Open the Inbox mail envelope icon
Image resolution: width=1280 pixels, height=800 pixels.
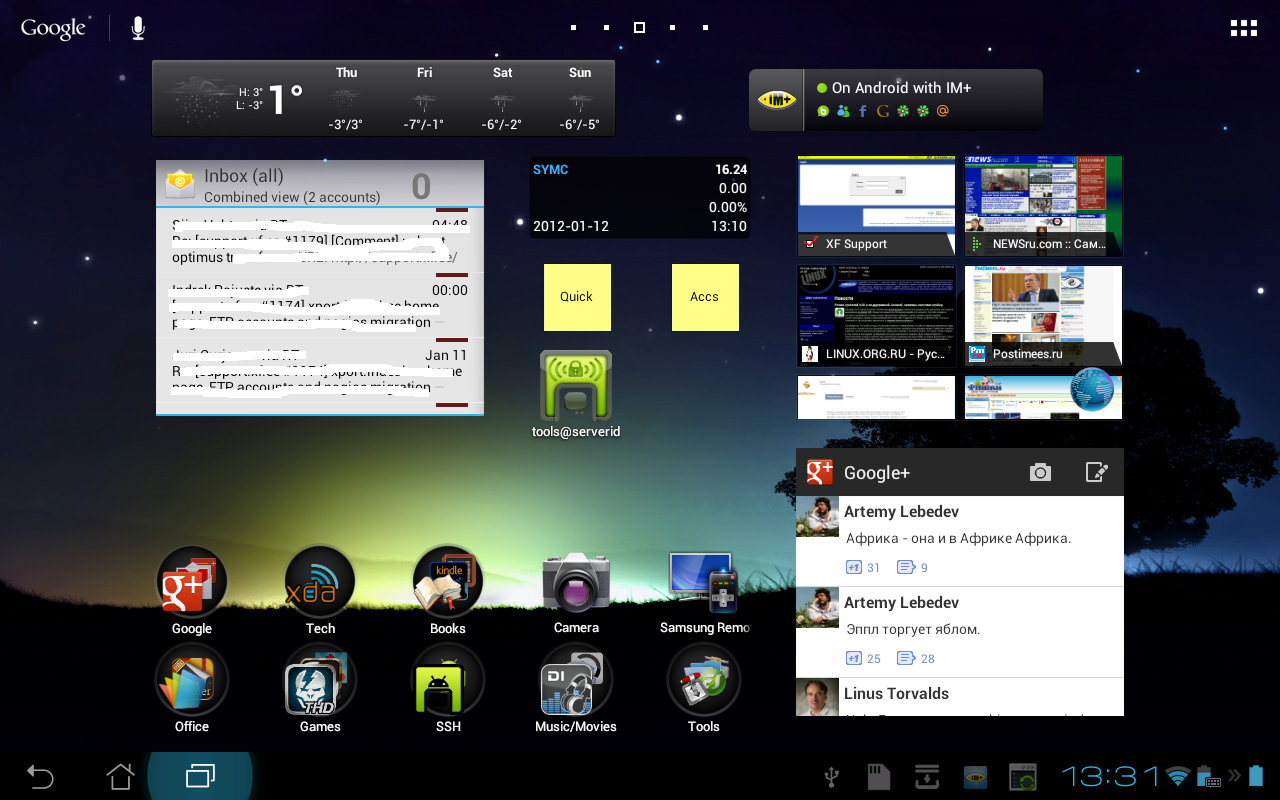tap(180, 183)
